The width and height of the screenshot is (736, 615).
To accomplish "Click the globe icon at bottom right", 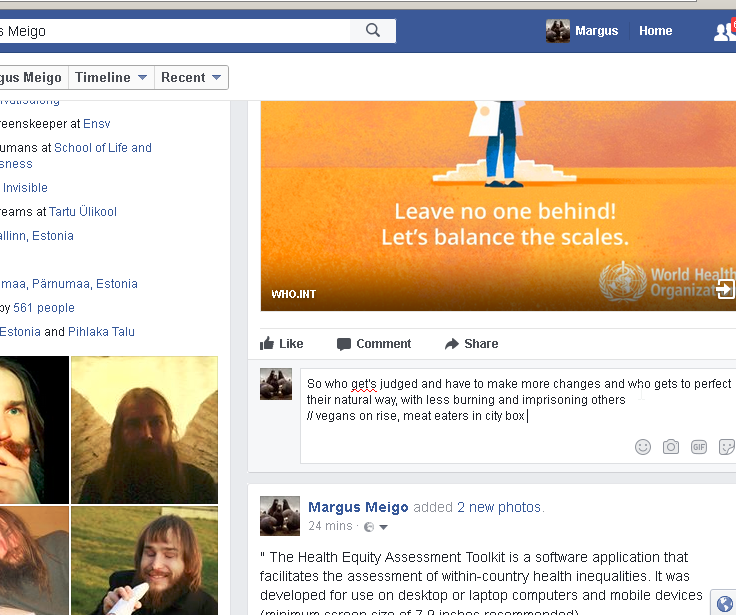I will 725,603.
